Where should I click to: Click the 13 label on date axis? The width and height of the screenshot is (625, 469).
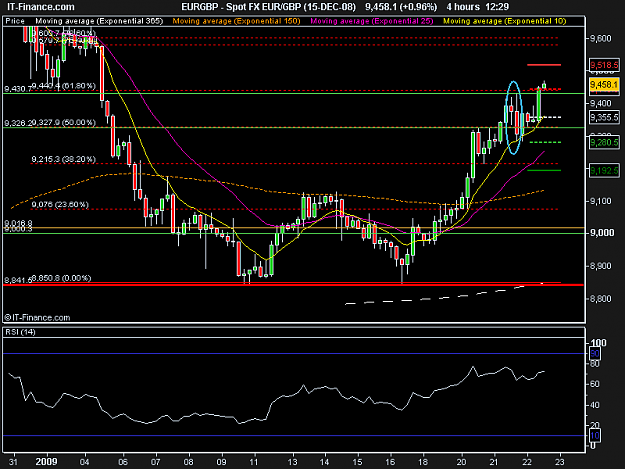293,462
